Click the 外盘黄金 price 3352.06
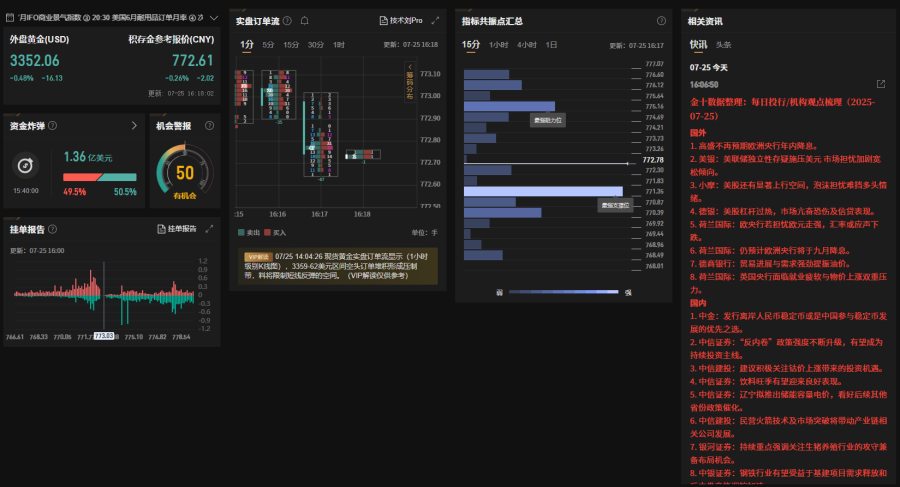This screenshot has width=900, height=487. pos(35,60)
